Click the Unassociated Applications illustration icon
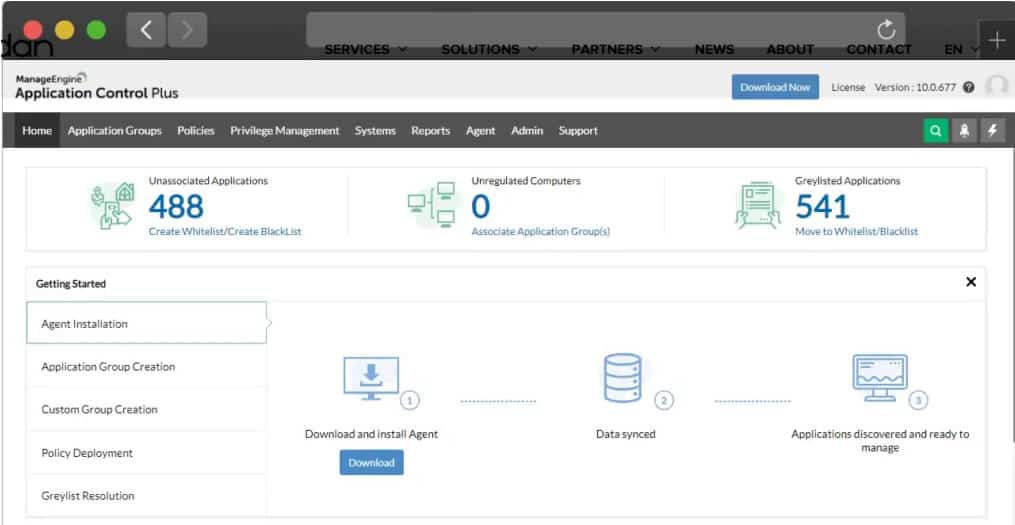 point(113,205)
